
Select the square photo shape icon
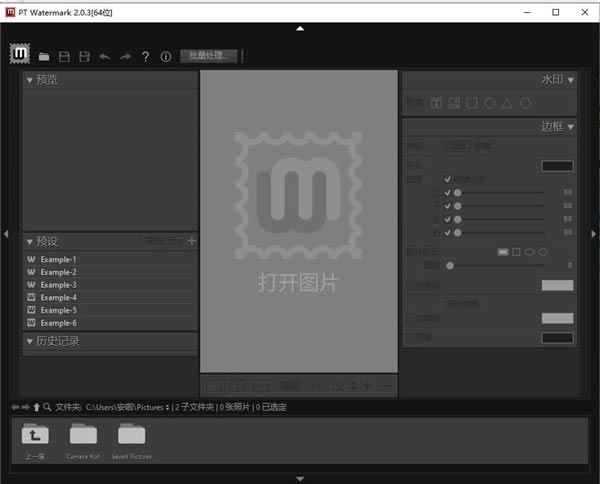(x=516, y=252)
